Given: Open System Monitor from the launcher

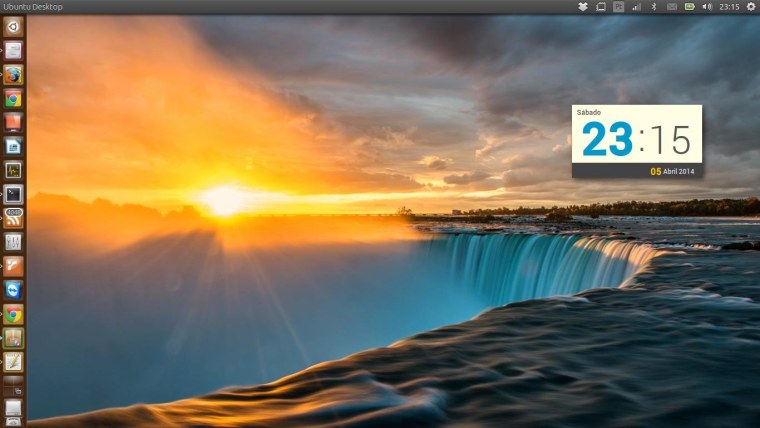Looking at the screenshot, I should (x=13, y=170).
